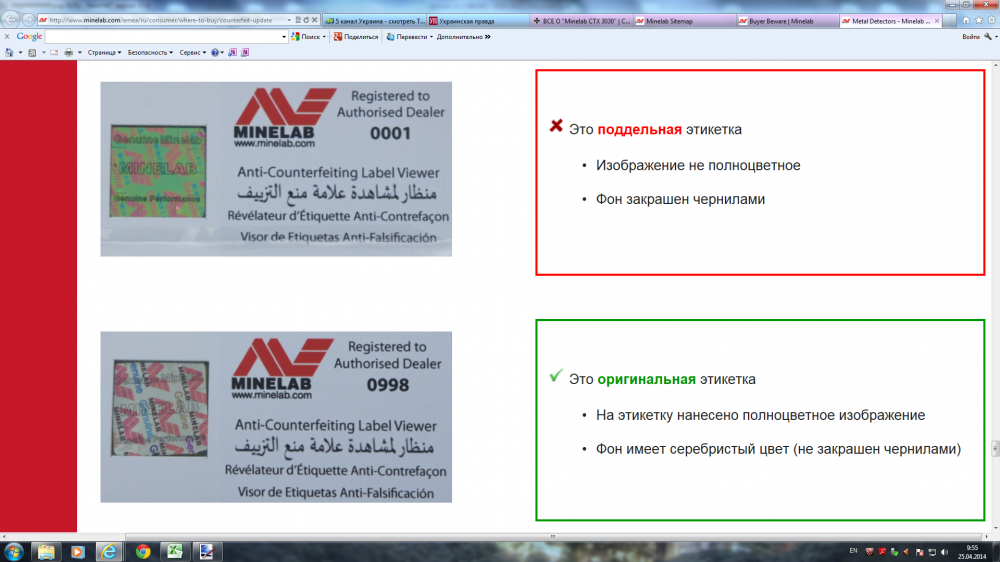Image resolution: width=1000 pixels, height=562 pixels.
Task: Stop loading with the address bar X
Action: point(314,20)
